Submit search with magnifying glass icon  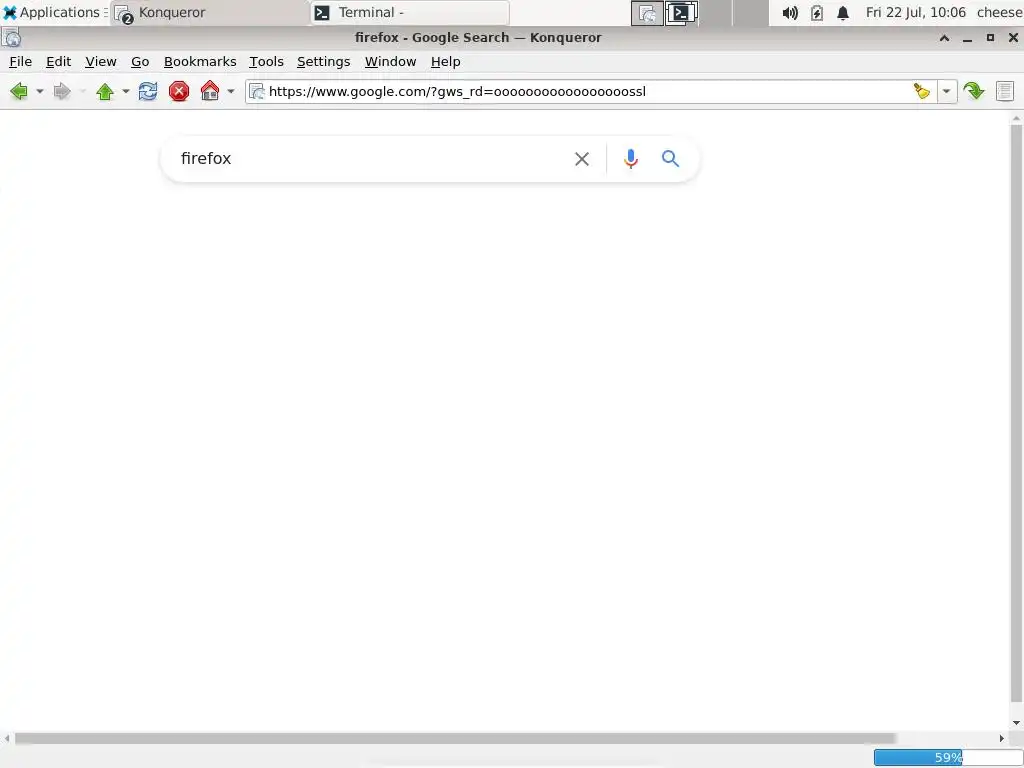tap(671, 159)
